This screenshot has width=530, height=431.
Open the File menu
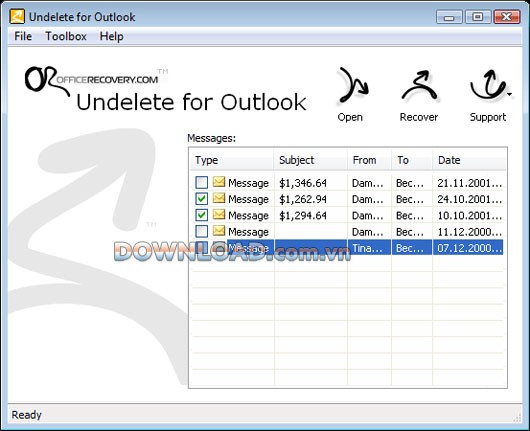click(23, 36)
